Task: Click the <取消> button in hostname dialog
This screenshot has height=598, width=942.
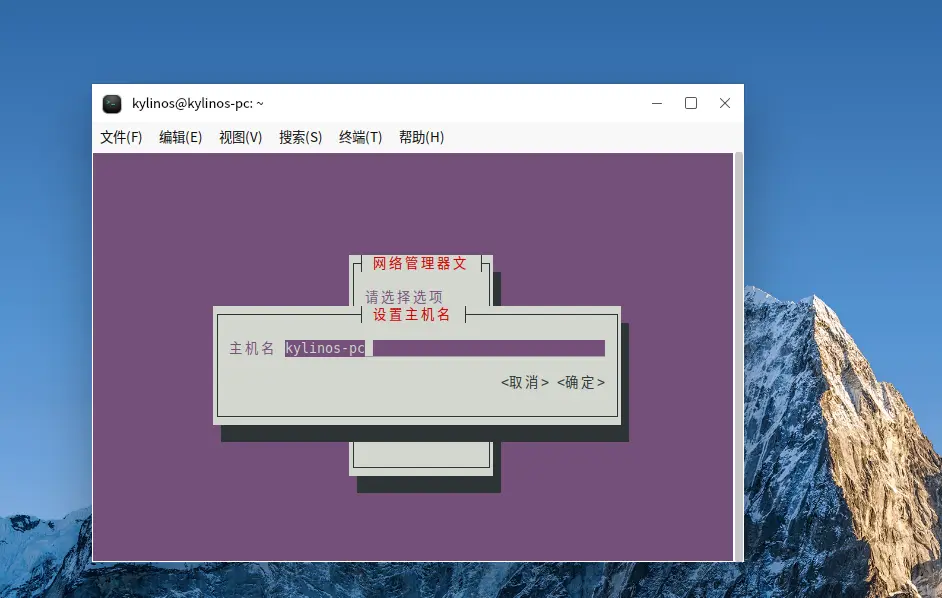Action: point(524,382)
